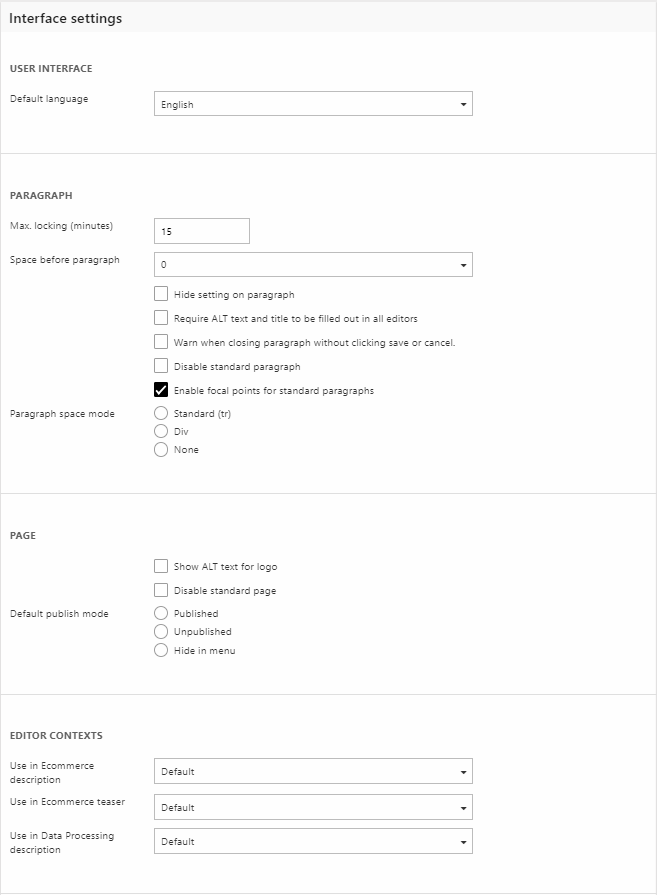Open Use in Ecommerce description dropdown
The image size is (657, 895).
point(313,771)
